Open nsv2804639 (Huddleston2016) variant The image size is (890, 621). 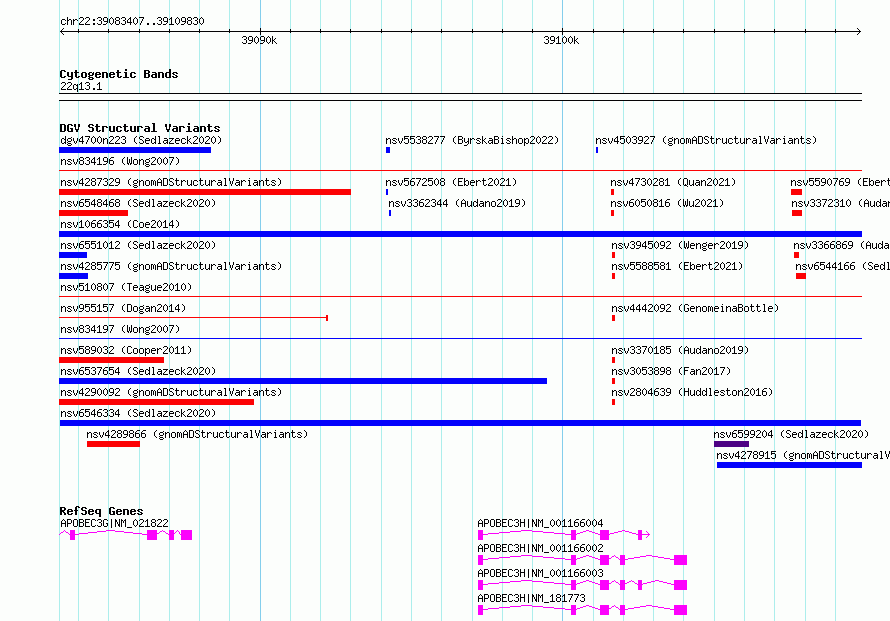(692, 392)
